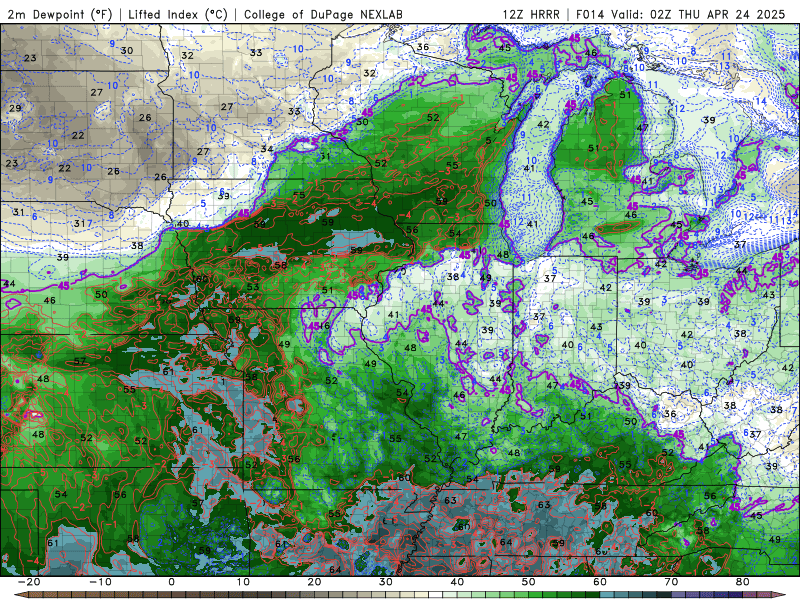Click the '10' colorbar scale label
Viewport: 800px width, 600px height.
pos(243,582)
